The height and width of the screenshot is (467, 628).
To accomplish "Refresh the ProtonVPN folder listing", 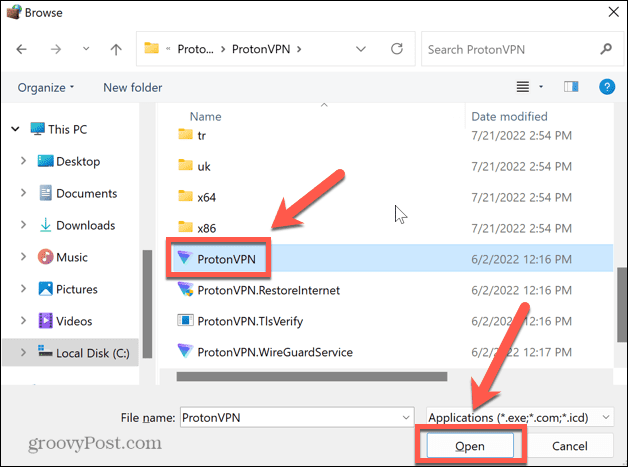I will 397,49.
